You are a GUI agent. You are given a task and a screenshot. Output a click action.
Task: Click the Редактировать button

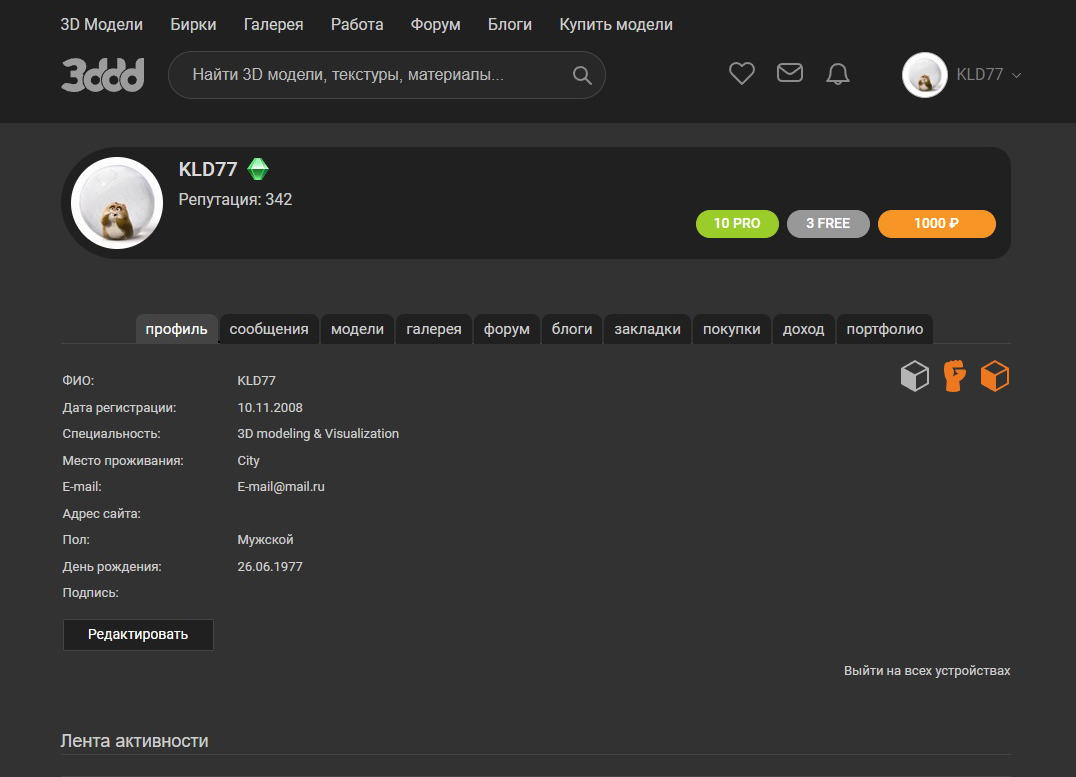point(138,634)
